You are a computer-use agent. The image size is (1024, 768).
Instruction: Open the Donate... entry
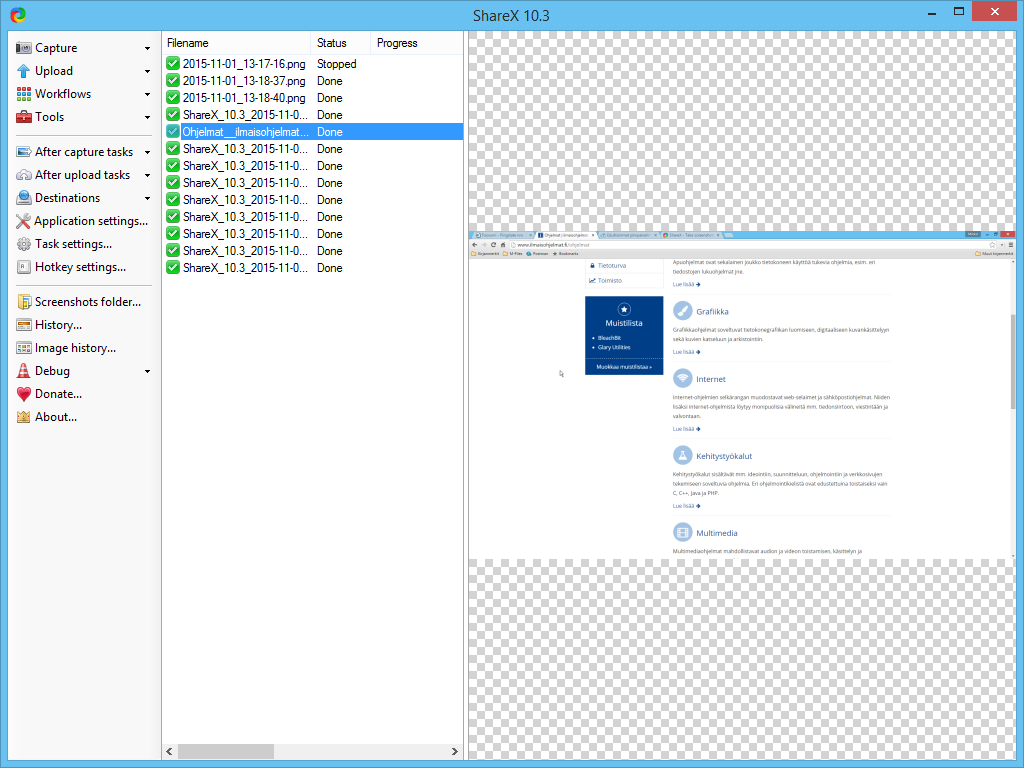84,394
